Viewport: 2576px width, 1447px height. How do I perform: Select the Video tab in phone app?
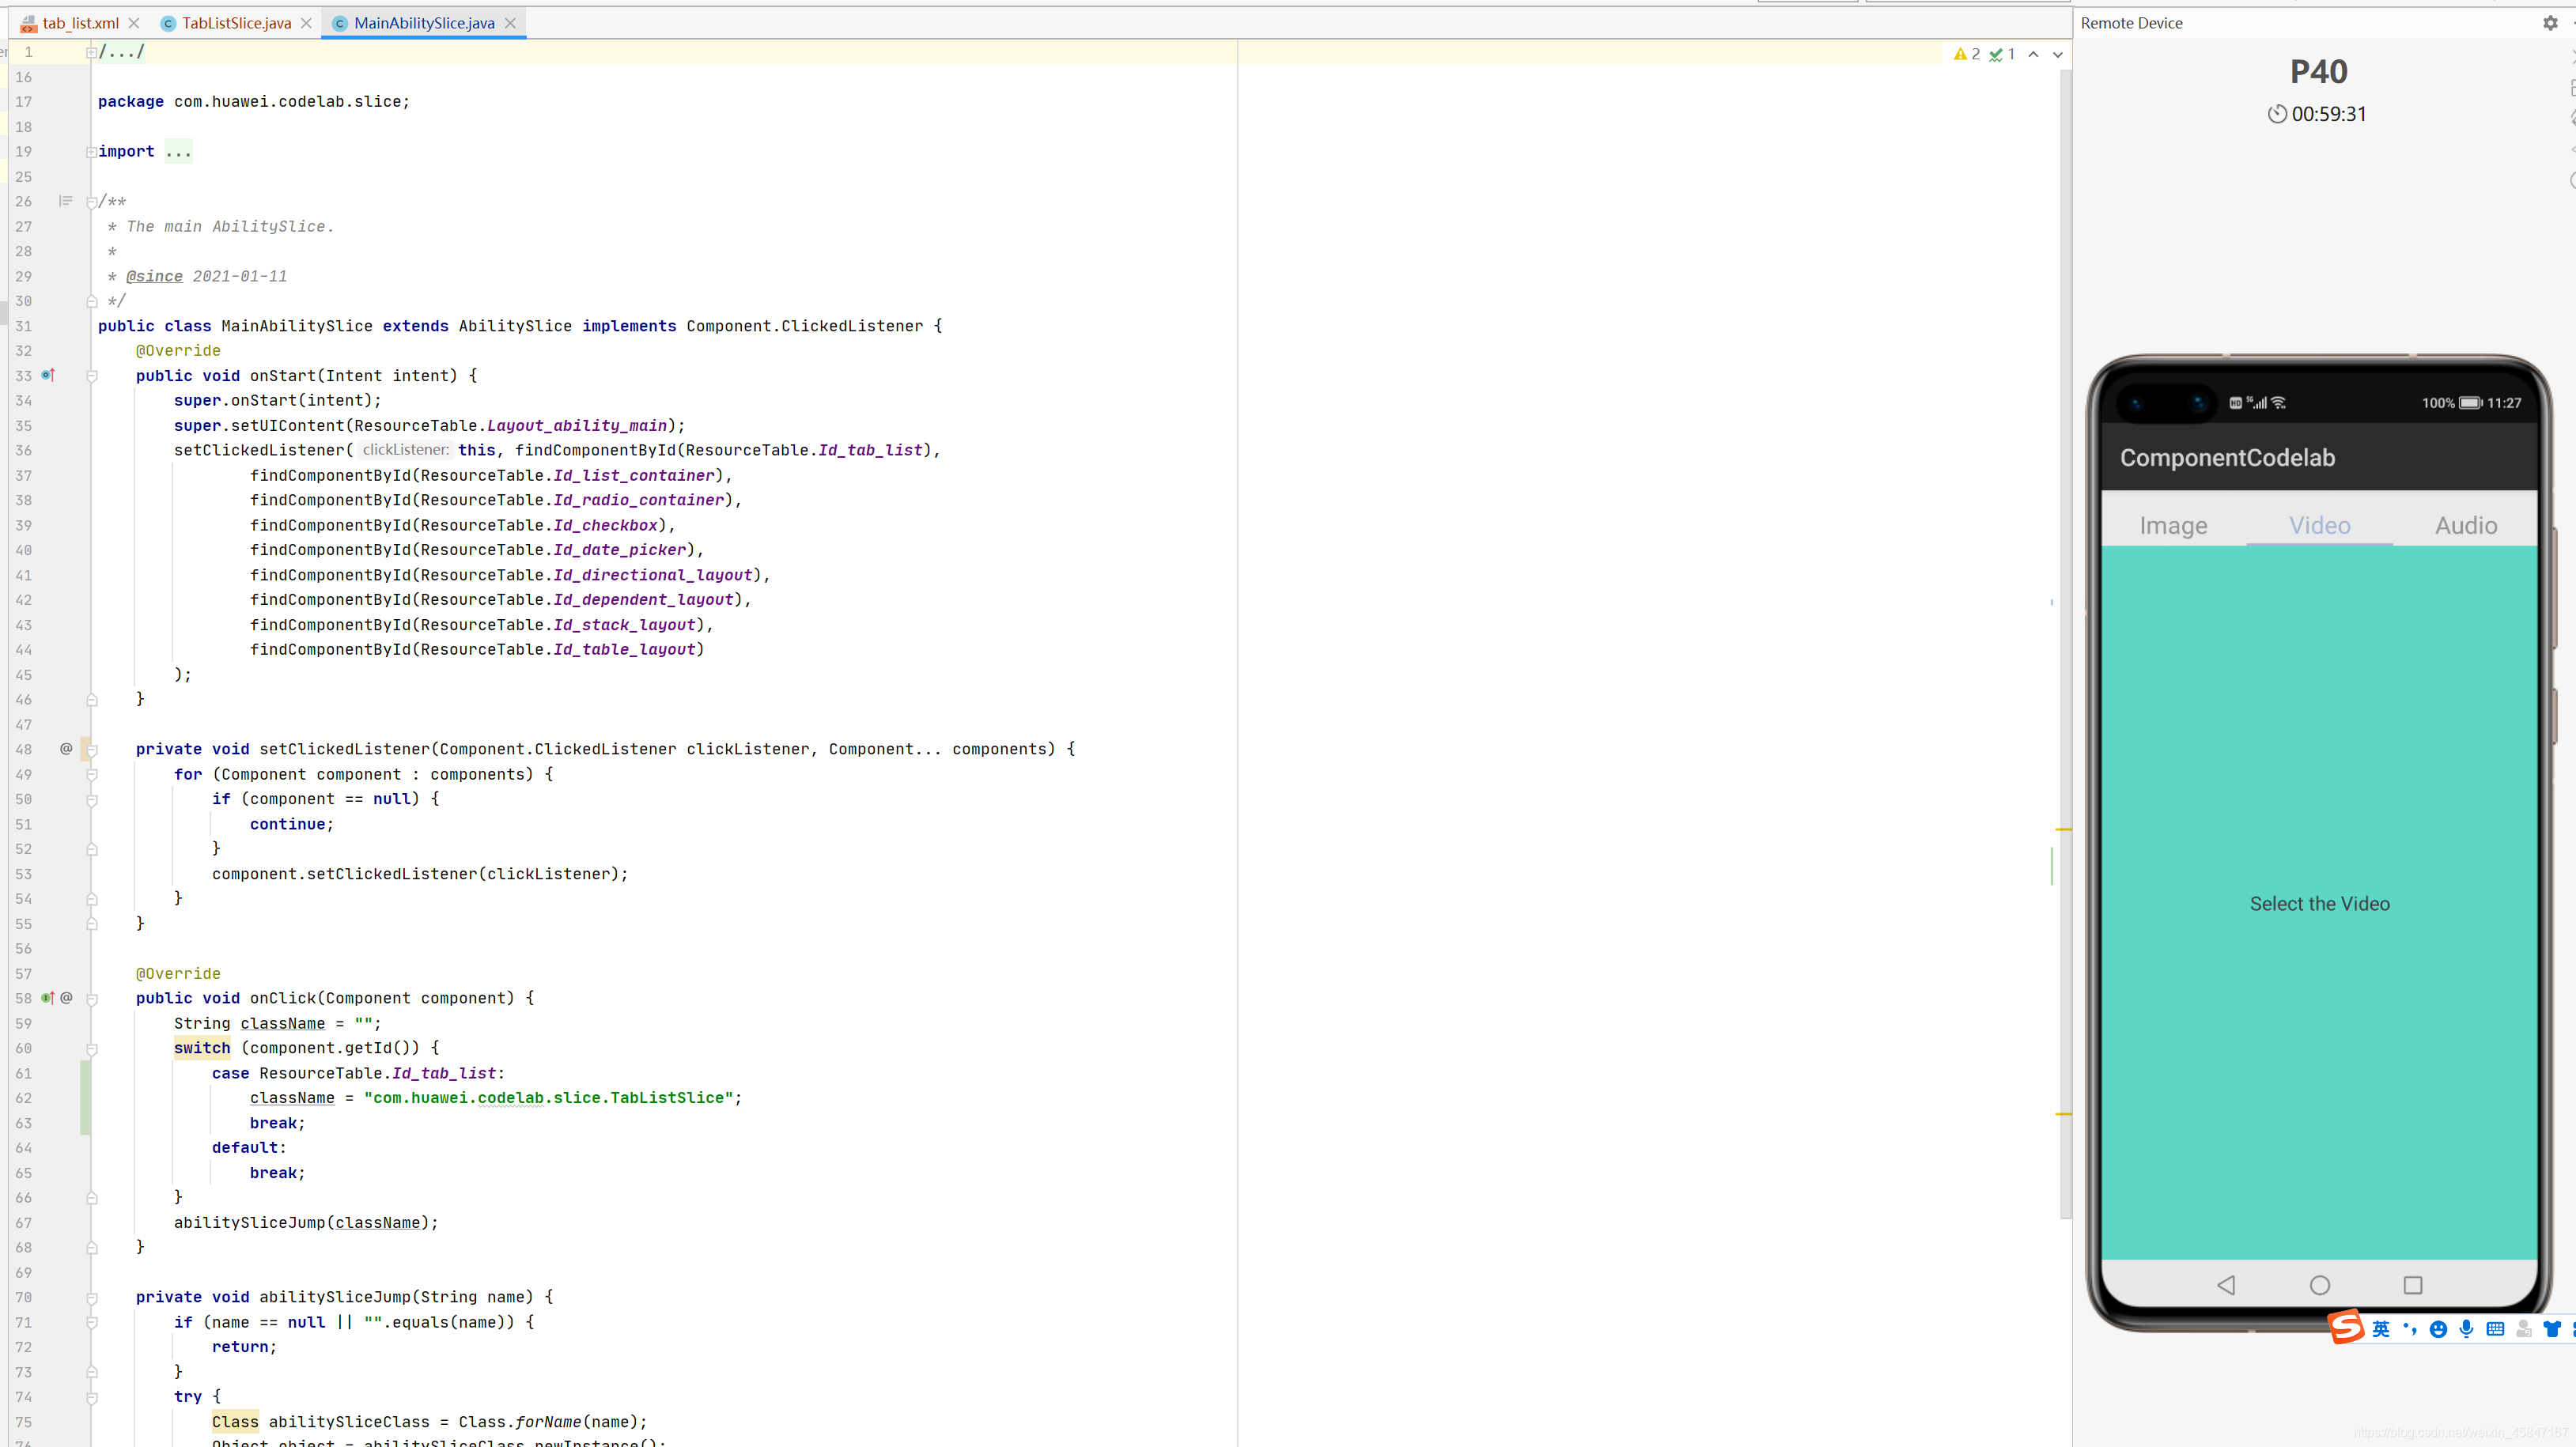pyautogui.click(x=2319, y=525)
